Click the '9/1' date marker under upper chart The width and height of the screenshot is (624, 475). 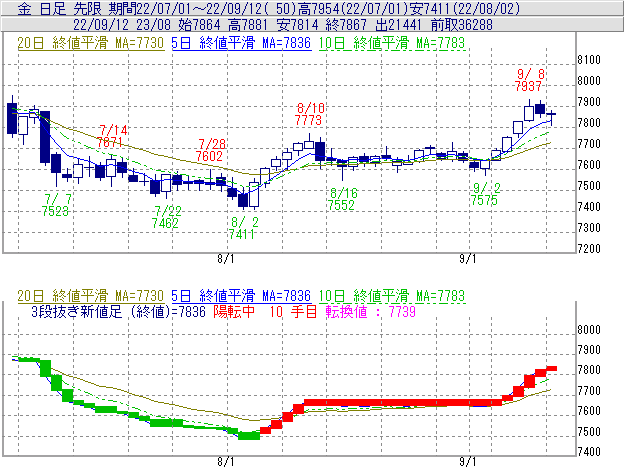pyautogui.click(x=468, y=259)
